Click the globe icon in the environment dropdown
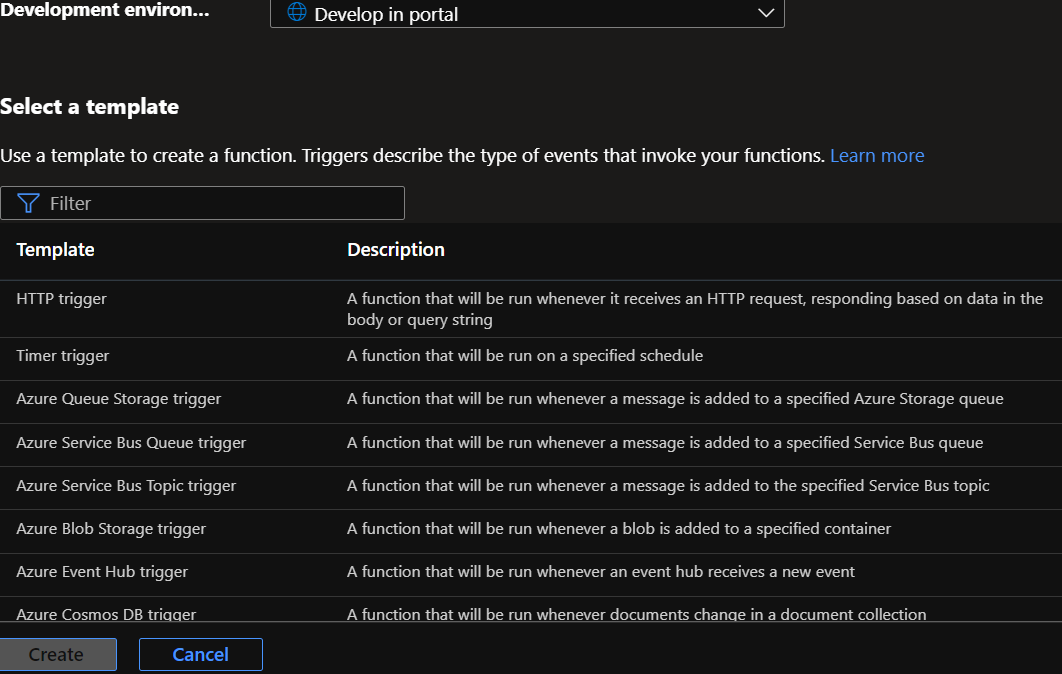Screen dimensions: 1062x674 pyautogui.click(x=296, y=14)
